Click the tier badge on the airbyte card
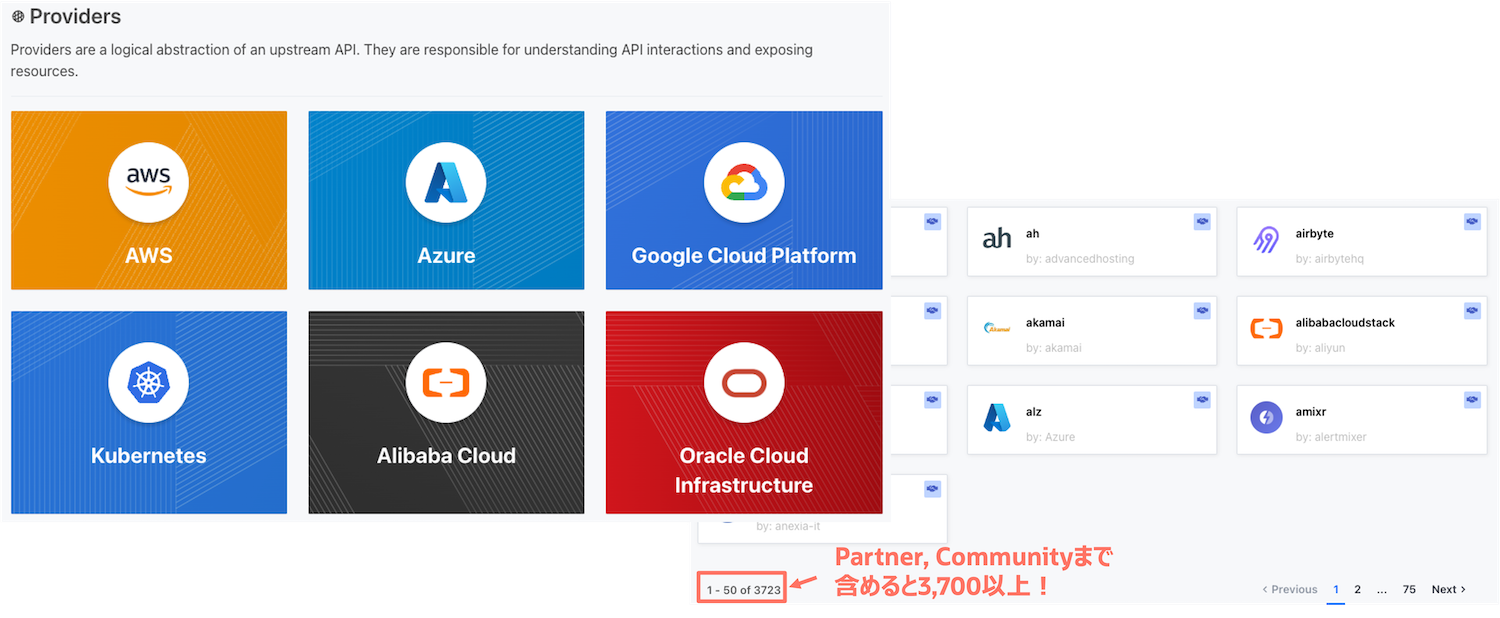1500x618 pixels. (x=1472, y=221)
